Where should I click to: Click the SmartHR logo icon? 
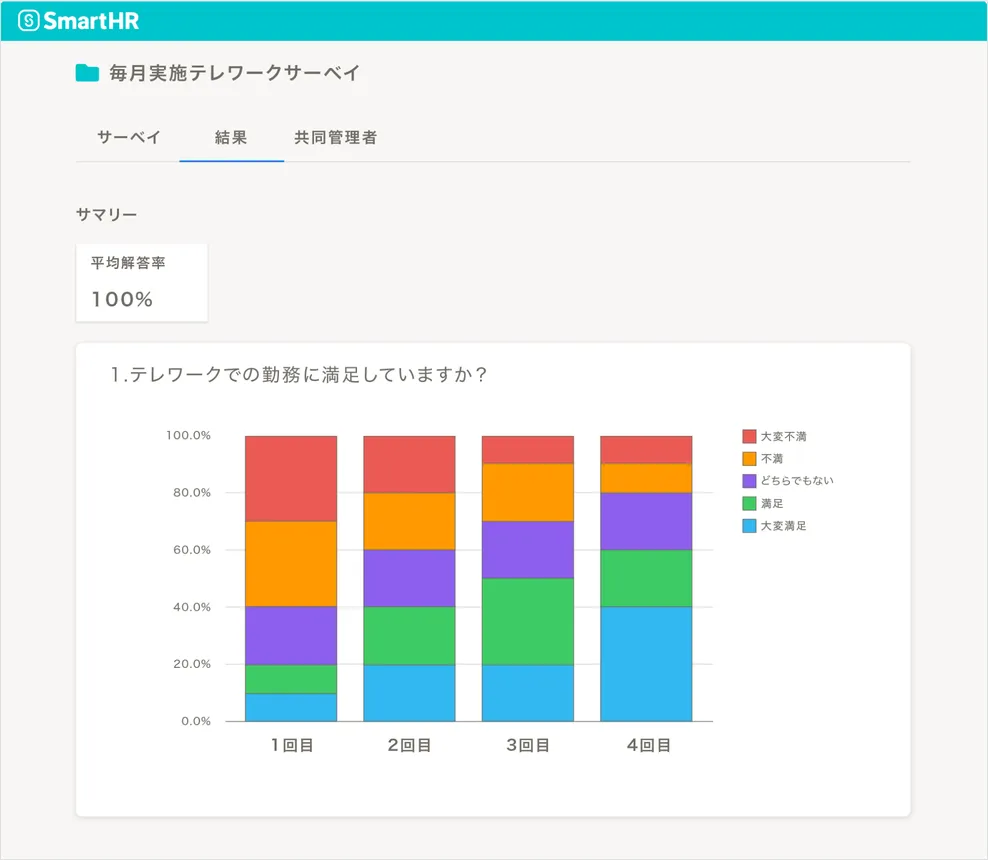tap(28, 19)
